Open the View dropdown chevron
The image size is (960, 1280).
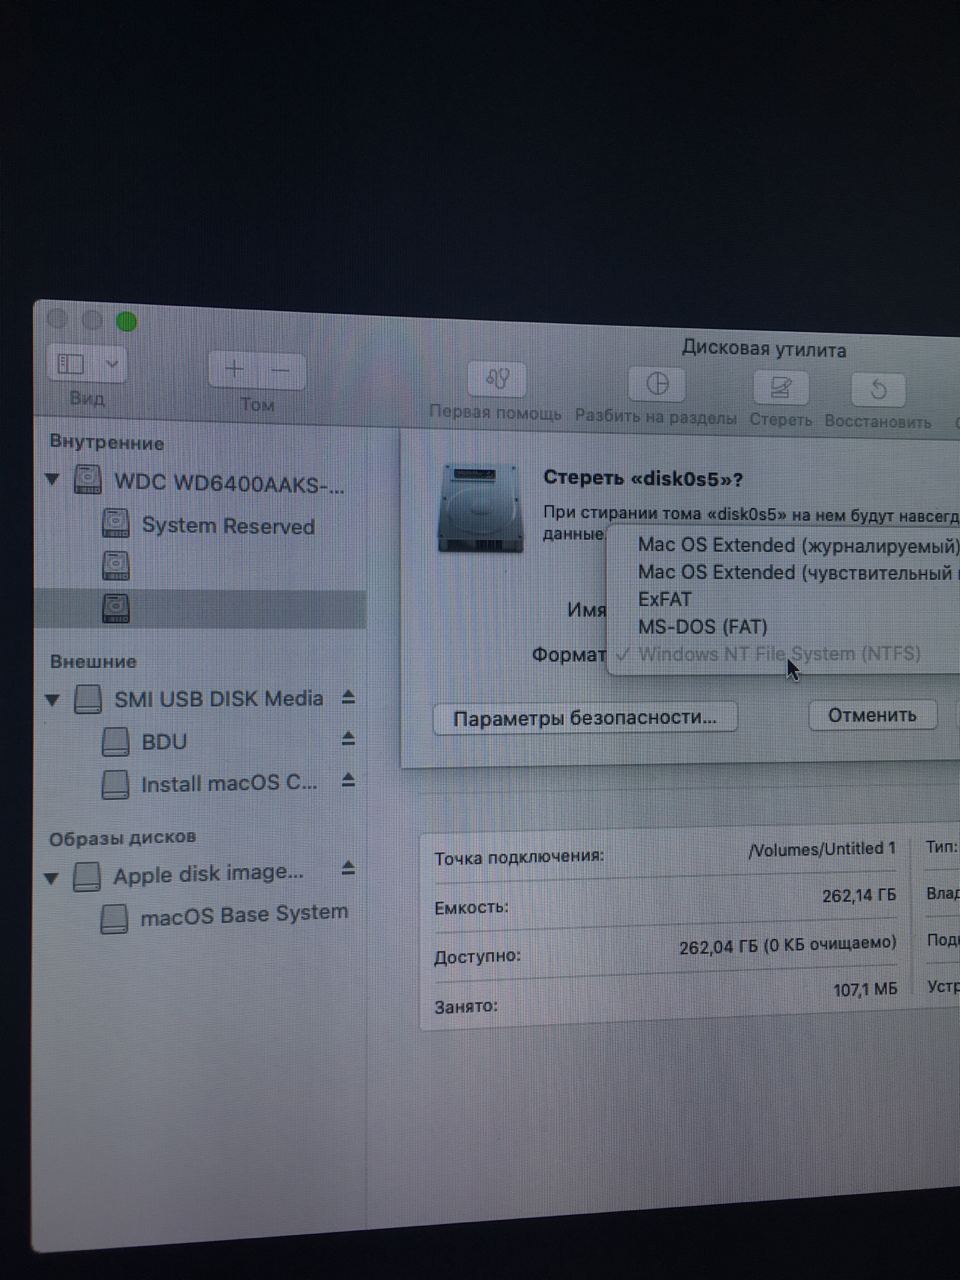pos(111,364)
